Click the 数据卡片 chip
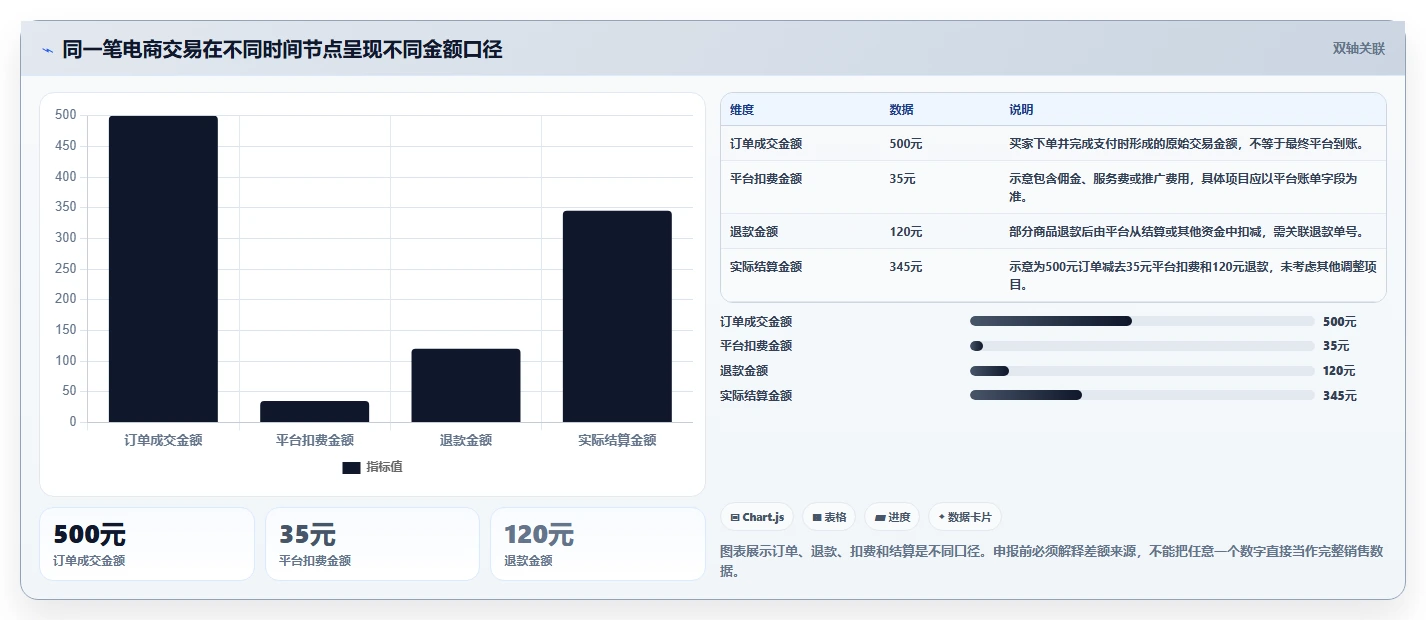 pyautogui.click(x=965, y=517)
